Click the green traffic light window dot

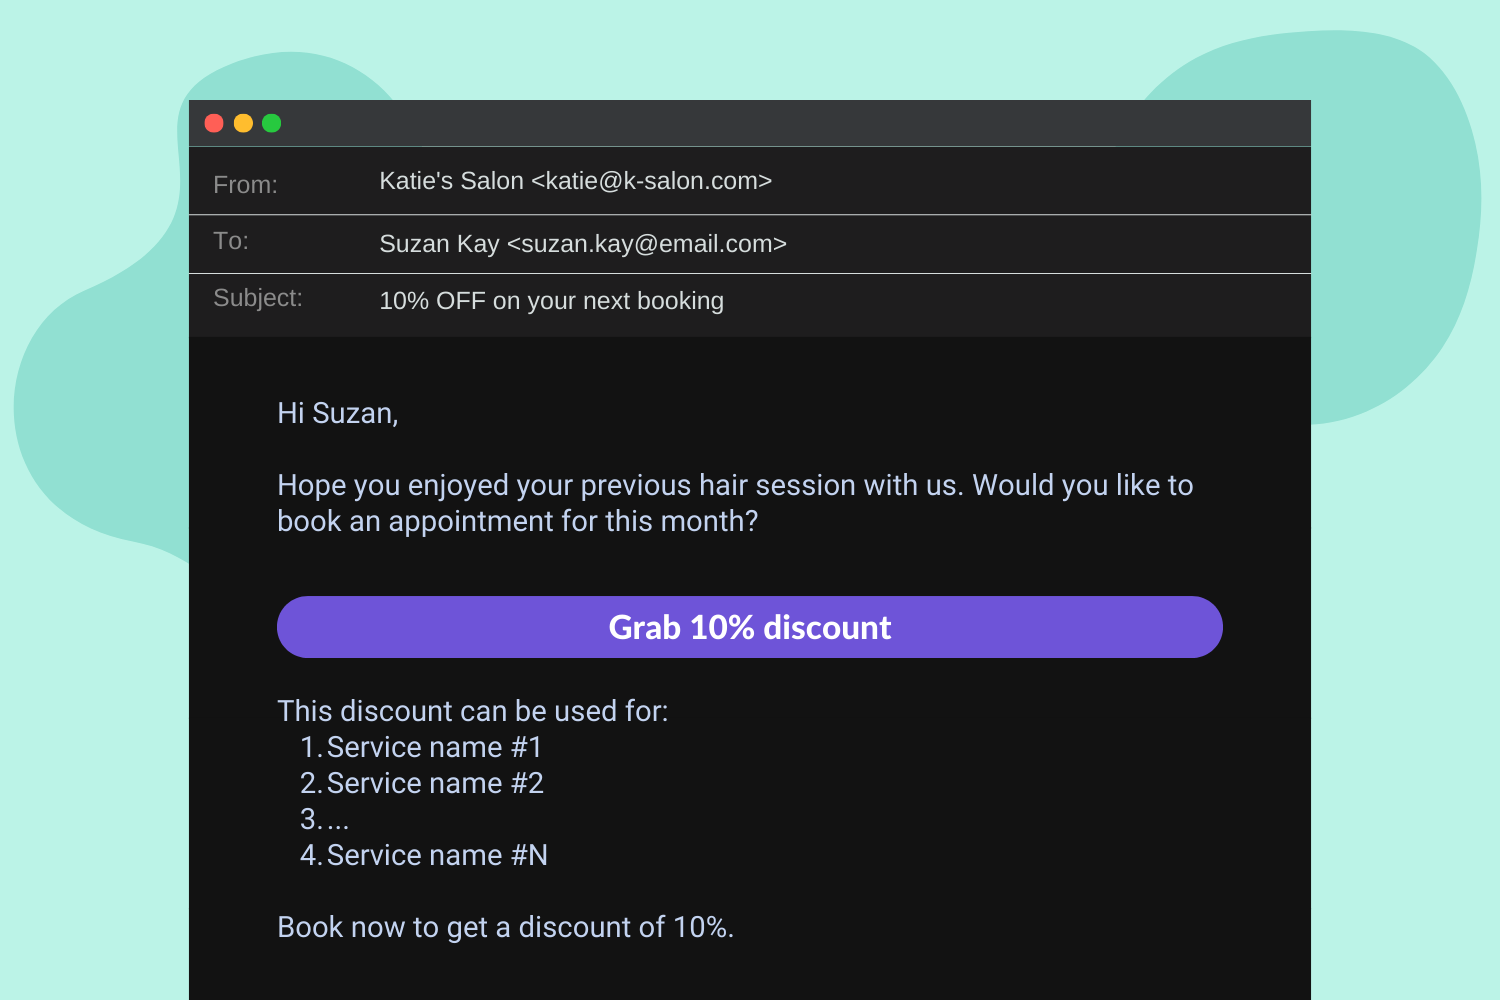[x=271, y=122]
